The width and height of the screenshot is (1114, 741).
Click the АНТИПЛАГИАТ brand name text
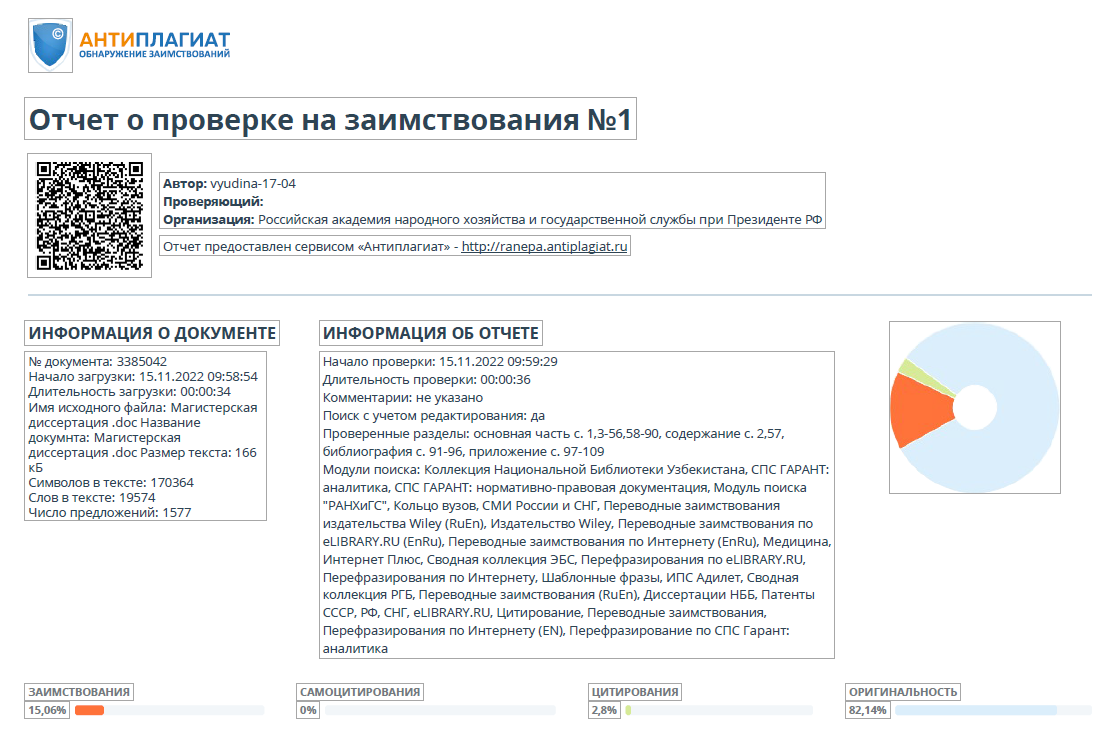[x=154, y=40]
